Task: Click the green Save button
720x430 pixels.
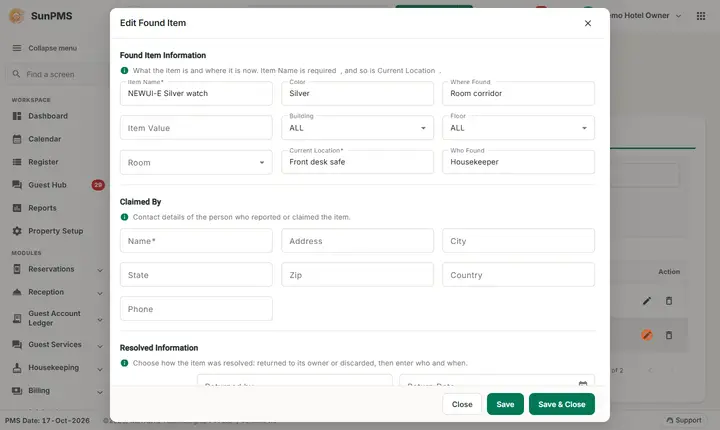Action: point(505,404)
